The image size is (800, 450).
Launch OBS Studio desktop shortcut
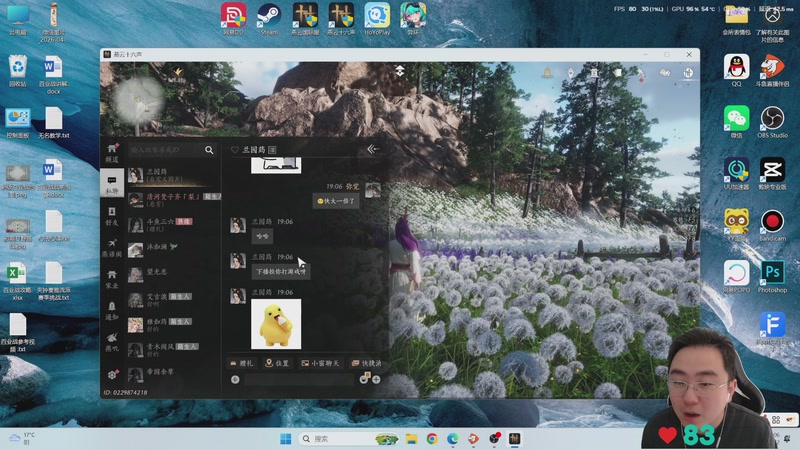(772, 122)
